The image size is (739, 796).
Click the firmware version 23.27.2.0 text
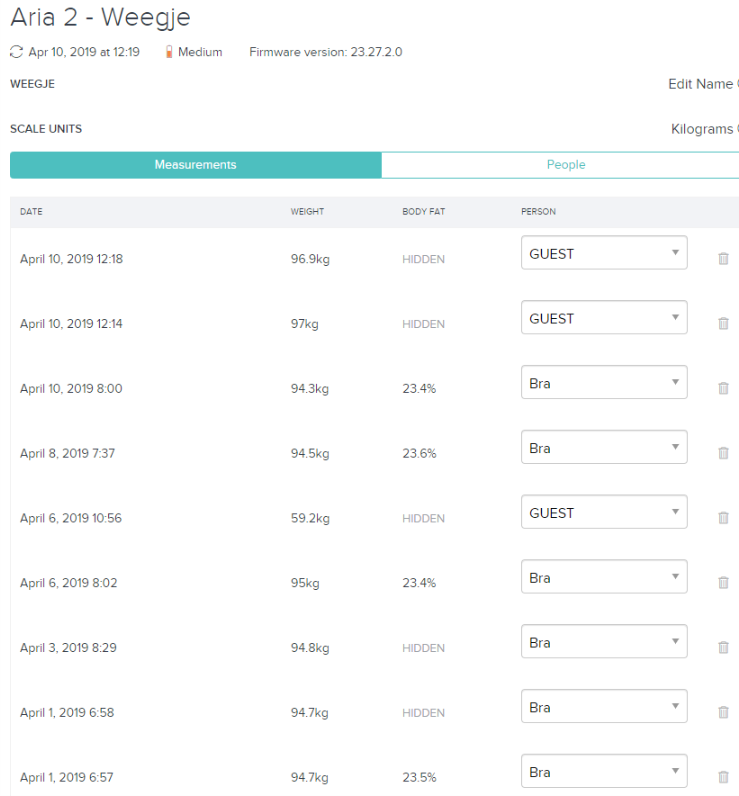[325, 52]
